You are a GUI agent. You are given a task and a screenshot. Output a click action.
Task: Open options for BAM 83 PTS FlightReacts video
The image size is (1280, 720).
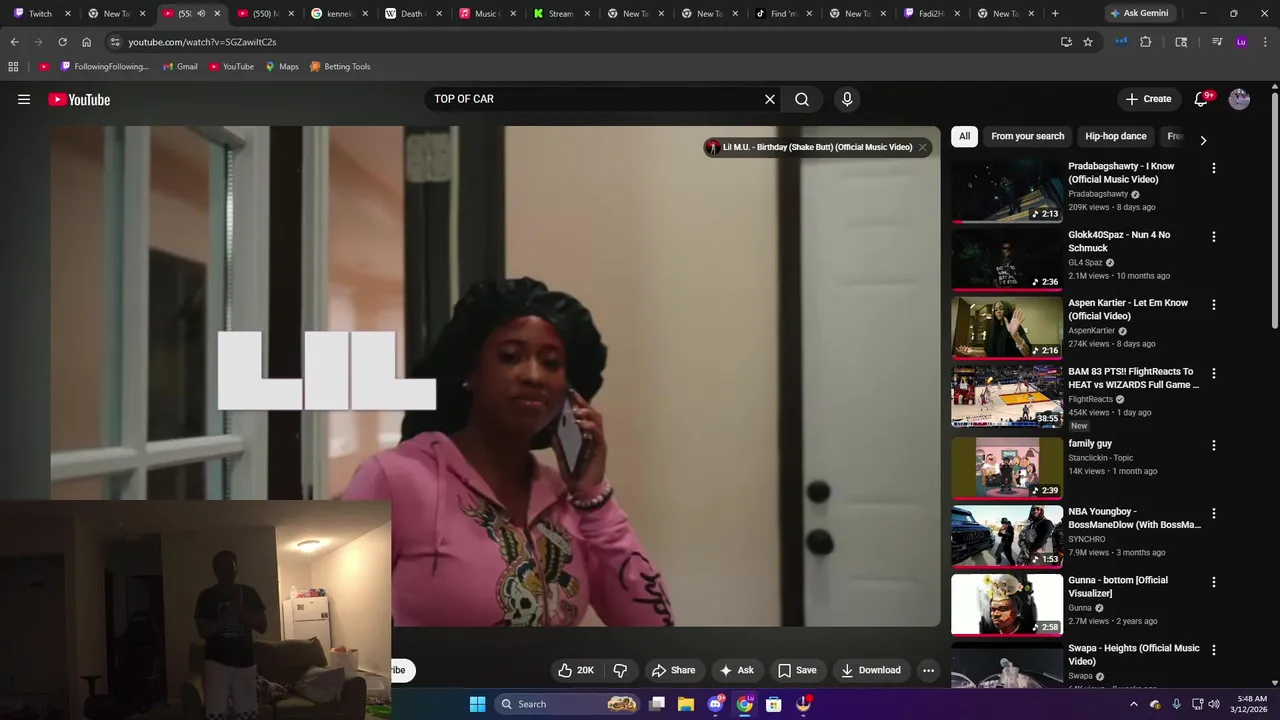(x=1214, y=373)
